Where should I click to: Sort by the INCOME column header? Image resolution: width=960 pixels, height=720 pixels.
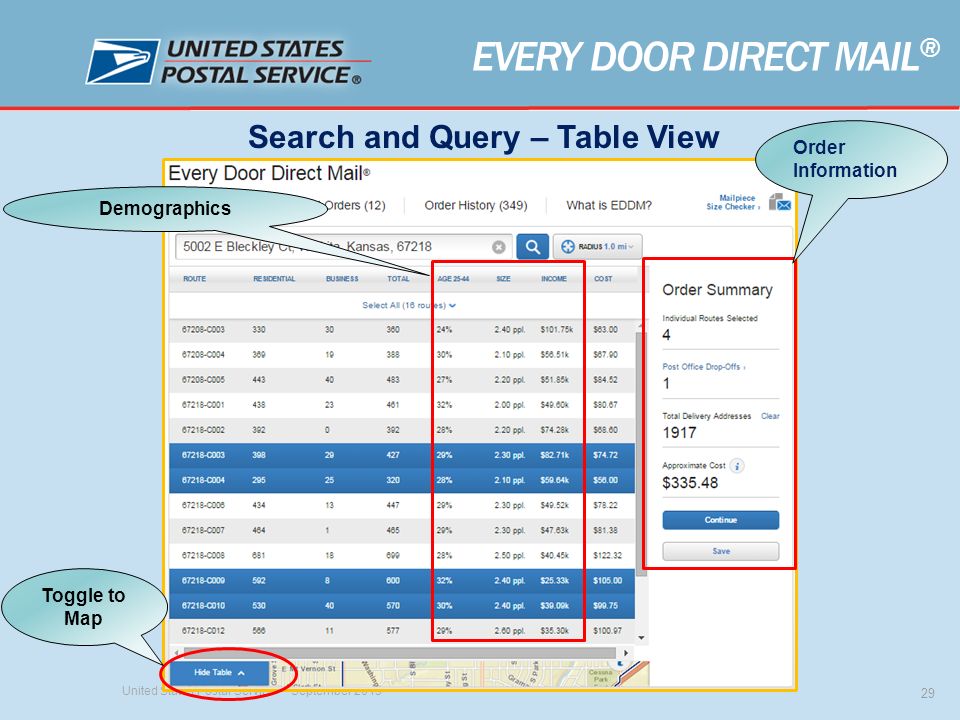553,279
